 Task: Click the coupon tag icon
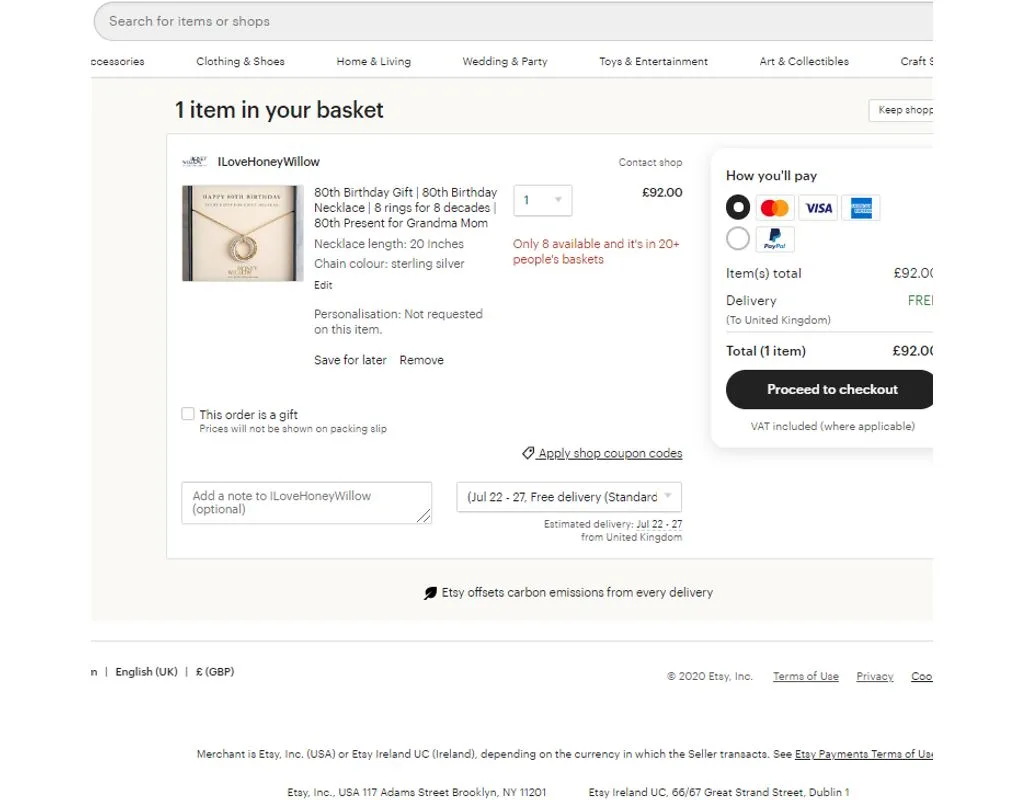[x=528, y=453]
